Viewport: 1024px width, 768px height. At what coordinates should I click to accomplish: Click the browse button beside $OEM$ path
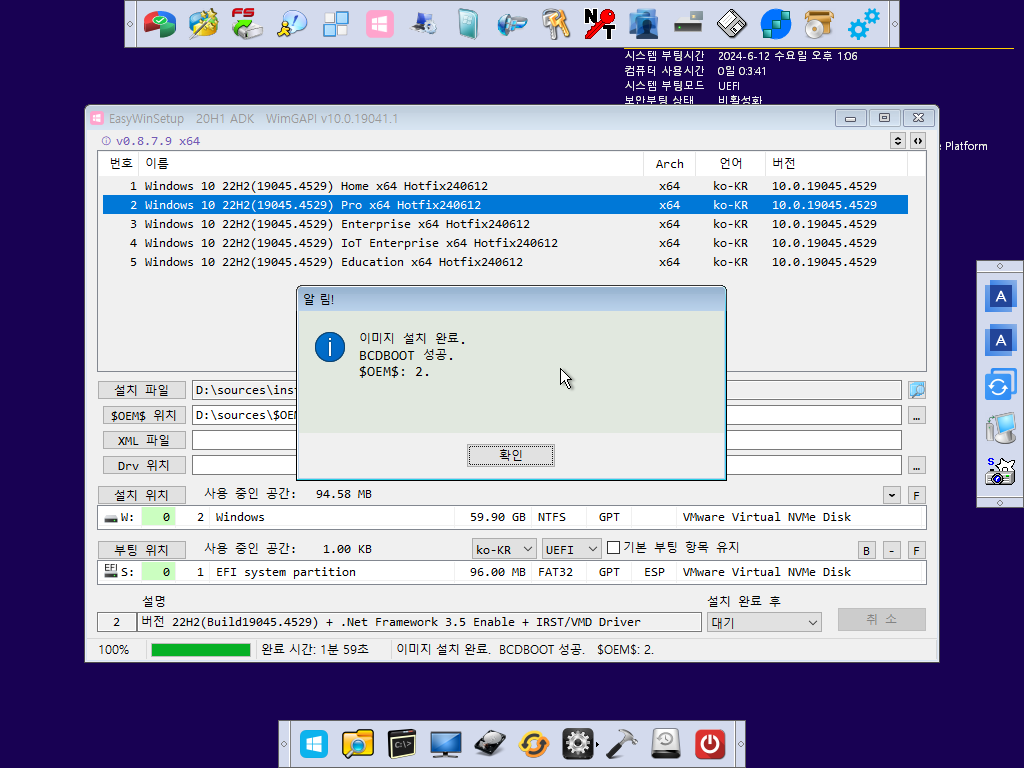point(917,416)
